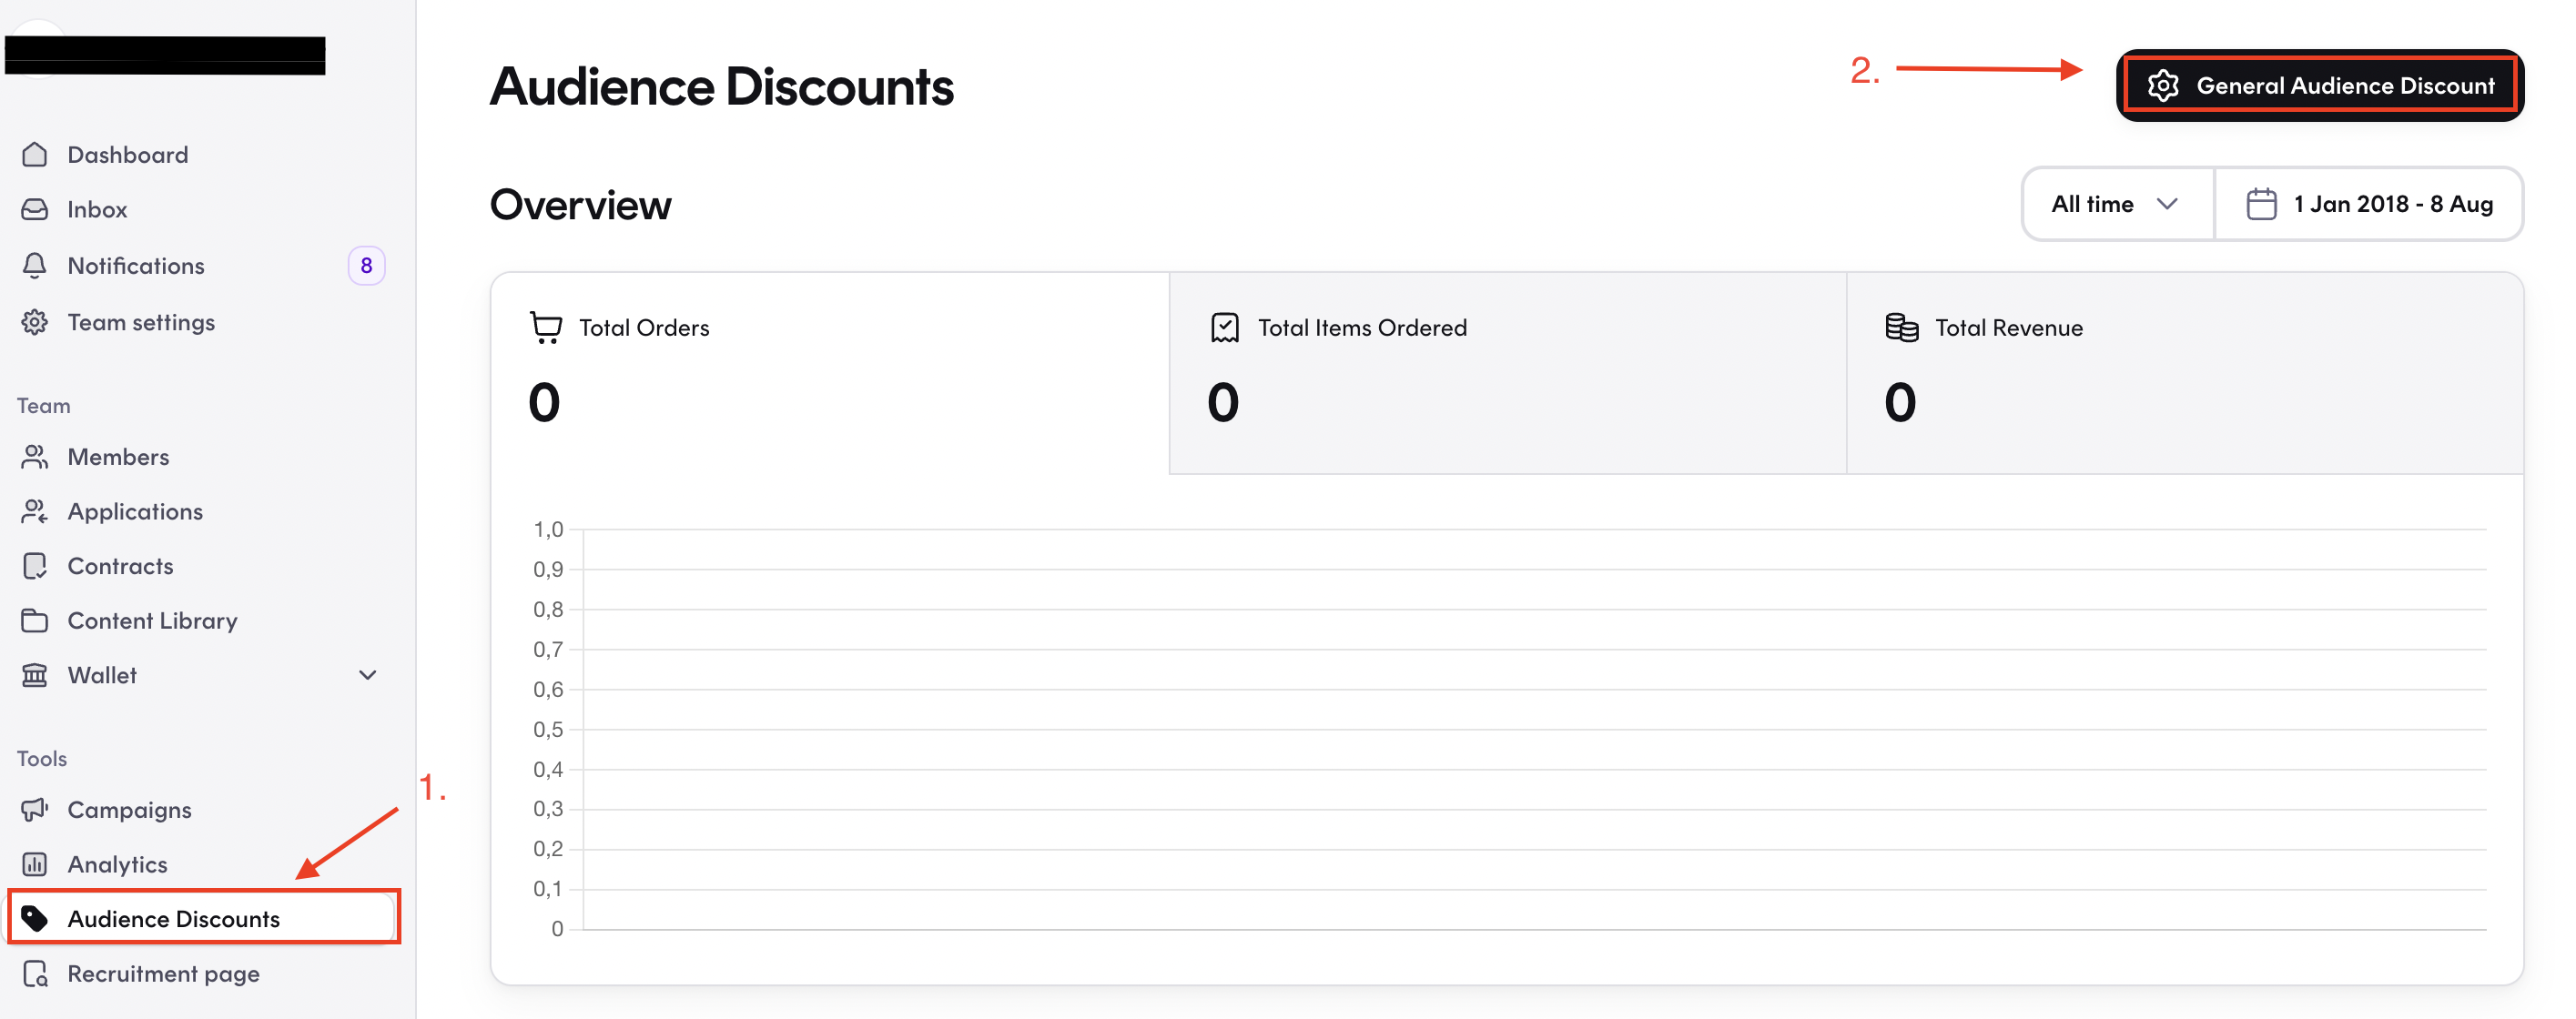This screenshot has height=1019, width=2576.
Task: Click the Campaigns megaphone icon
Action: pyautogui.click(x=35, y=809)
